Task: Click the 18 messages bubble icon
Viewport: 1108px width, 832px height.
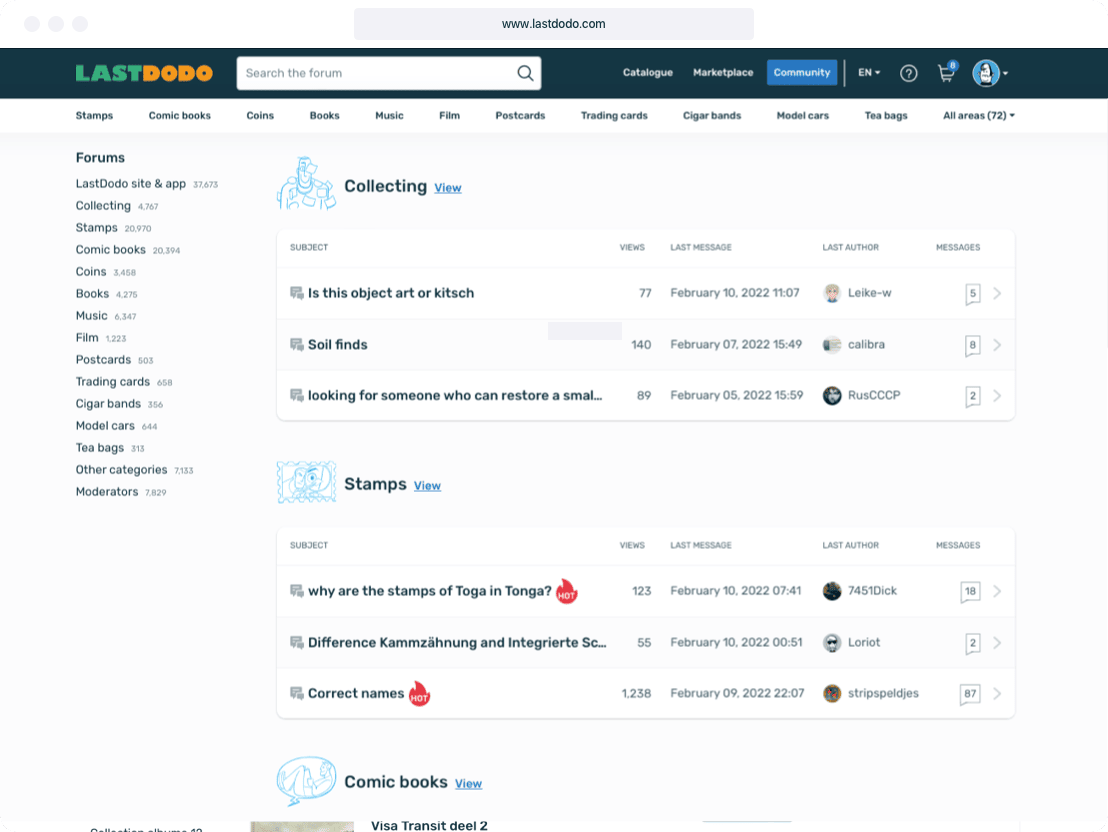Action: click(969, 591)
